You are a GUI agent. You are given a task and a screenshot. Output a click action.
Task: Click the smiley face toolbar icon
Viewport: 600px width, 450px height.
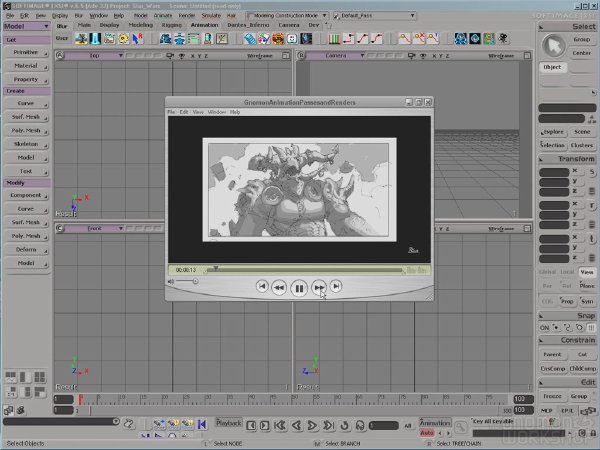292,39
